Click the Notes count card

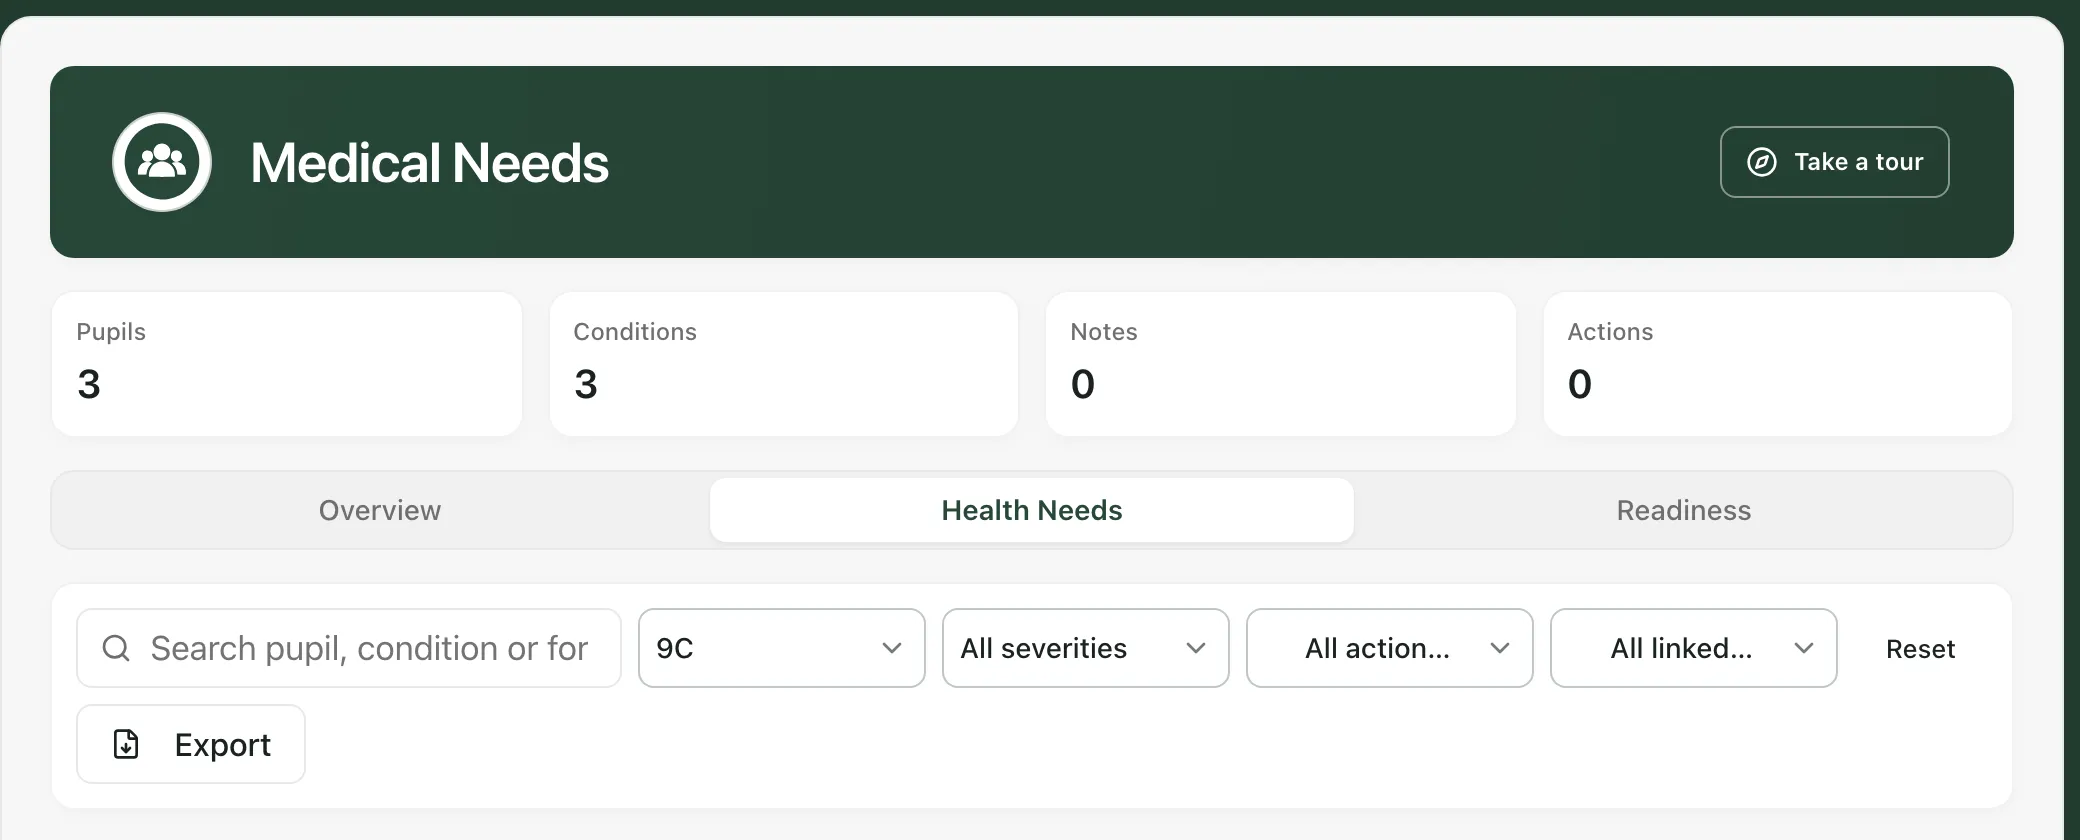(x=1281, y=364)
